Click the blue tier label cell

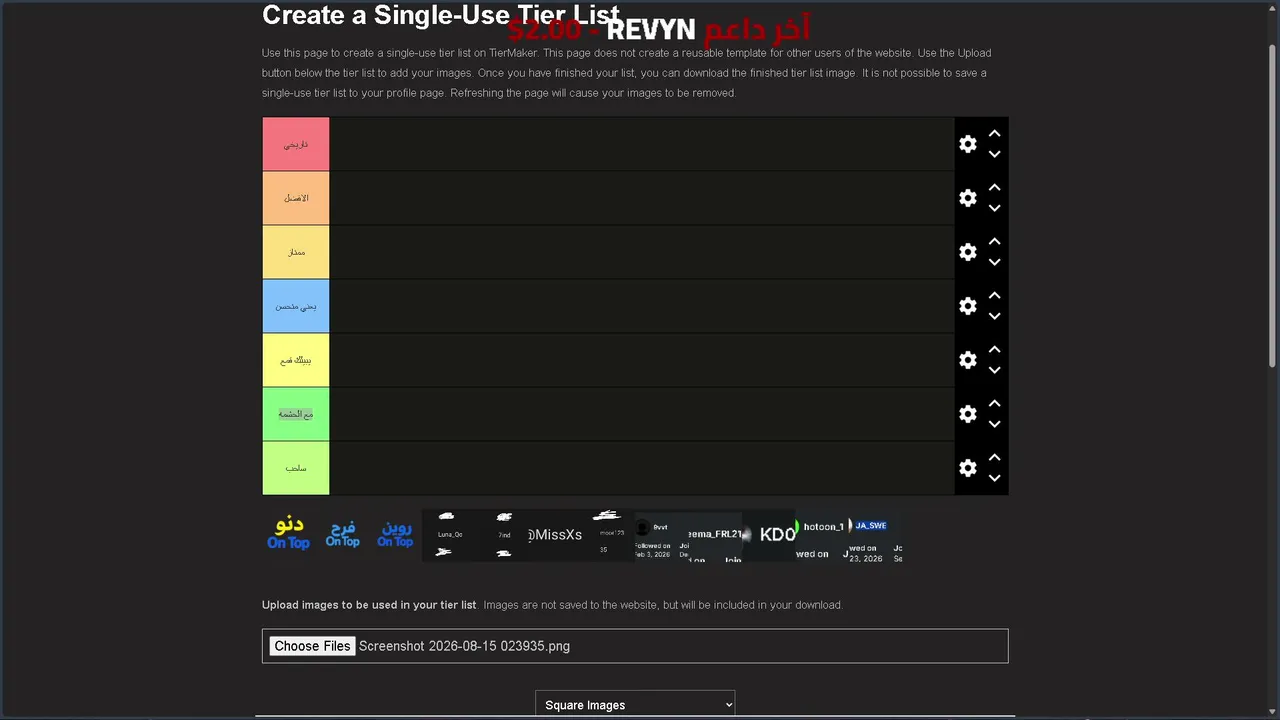pyautogui.click(x=296, y=306)
